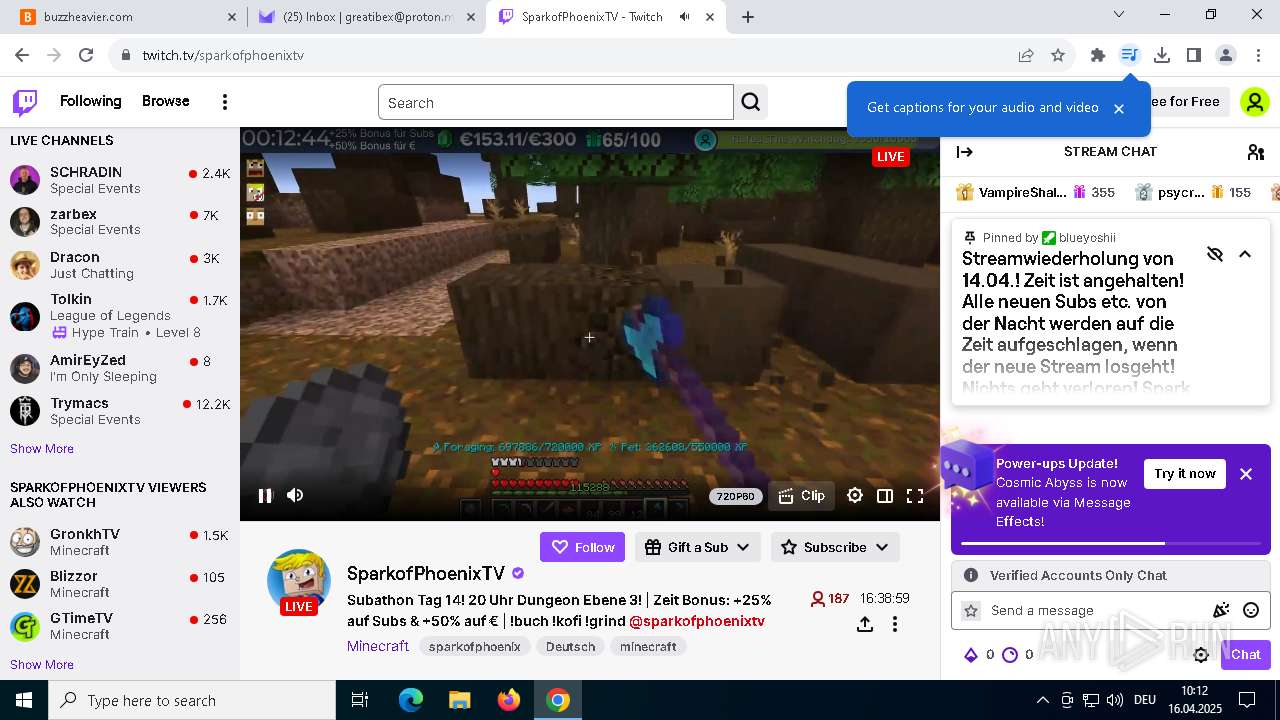This screenshot has width=1280, height=720.
Task: Send message with Chat button
Action: tap(1246, 655)
